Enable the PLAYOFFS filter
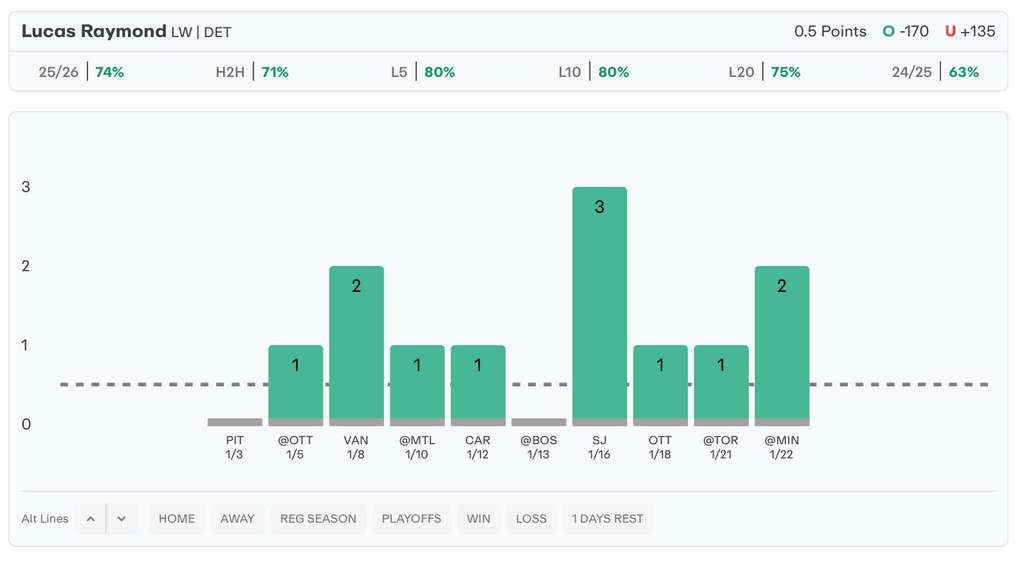The width and height of the screenshot is (1024, 563). tap(411, 519)
